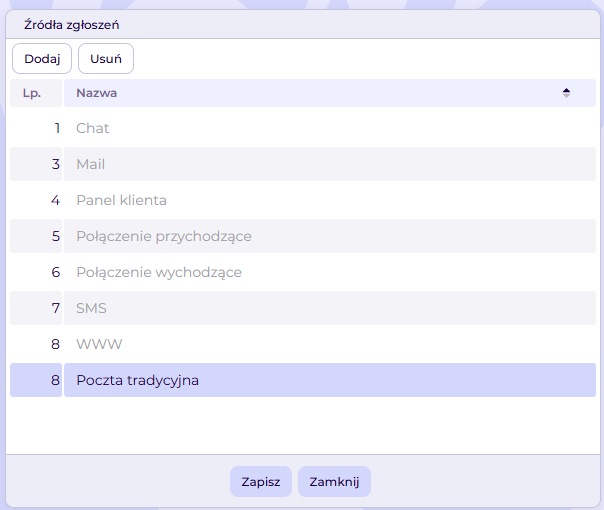Image resolution: width=604 pixels, height=510 pixels.
Task: Click number 5 beside Połączenie przychodzące
Action: pos(56,236)
